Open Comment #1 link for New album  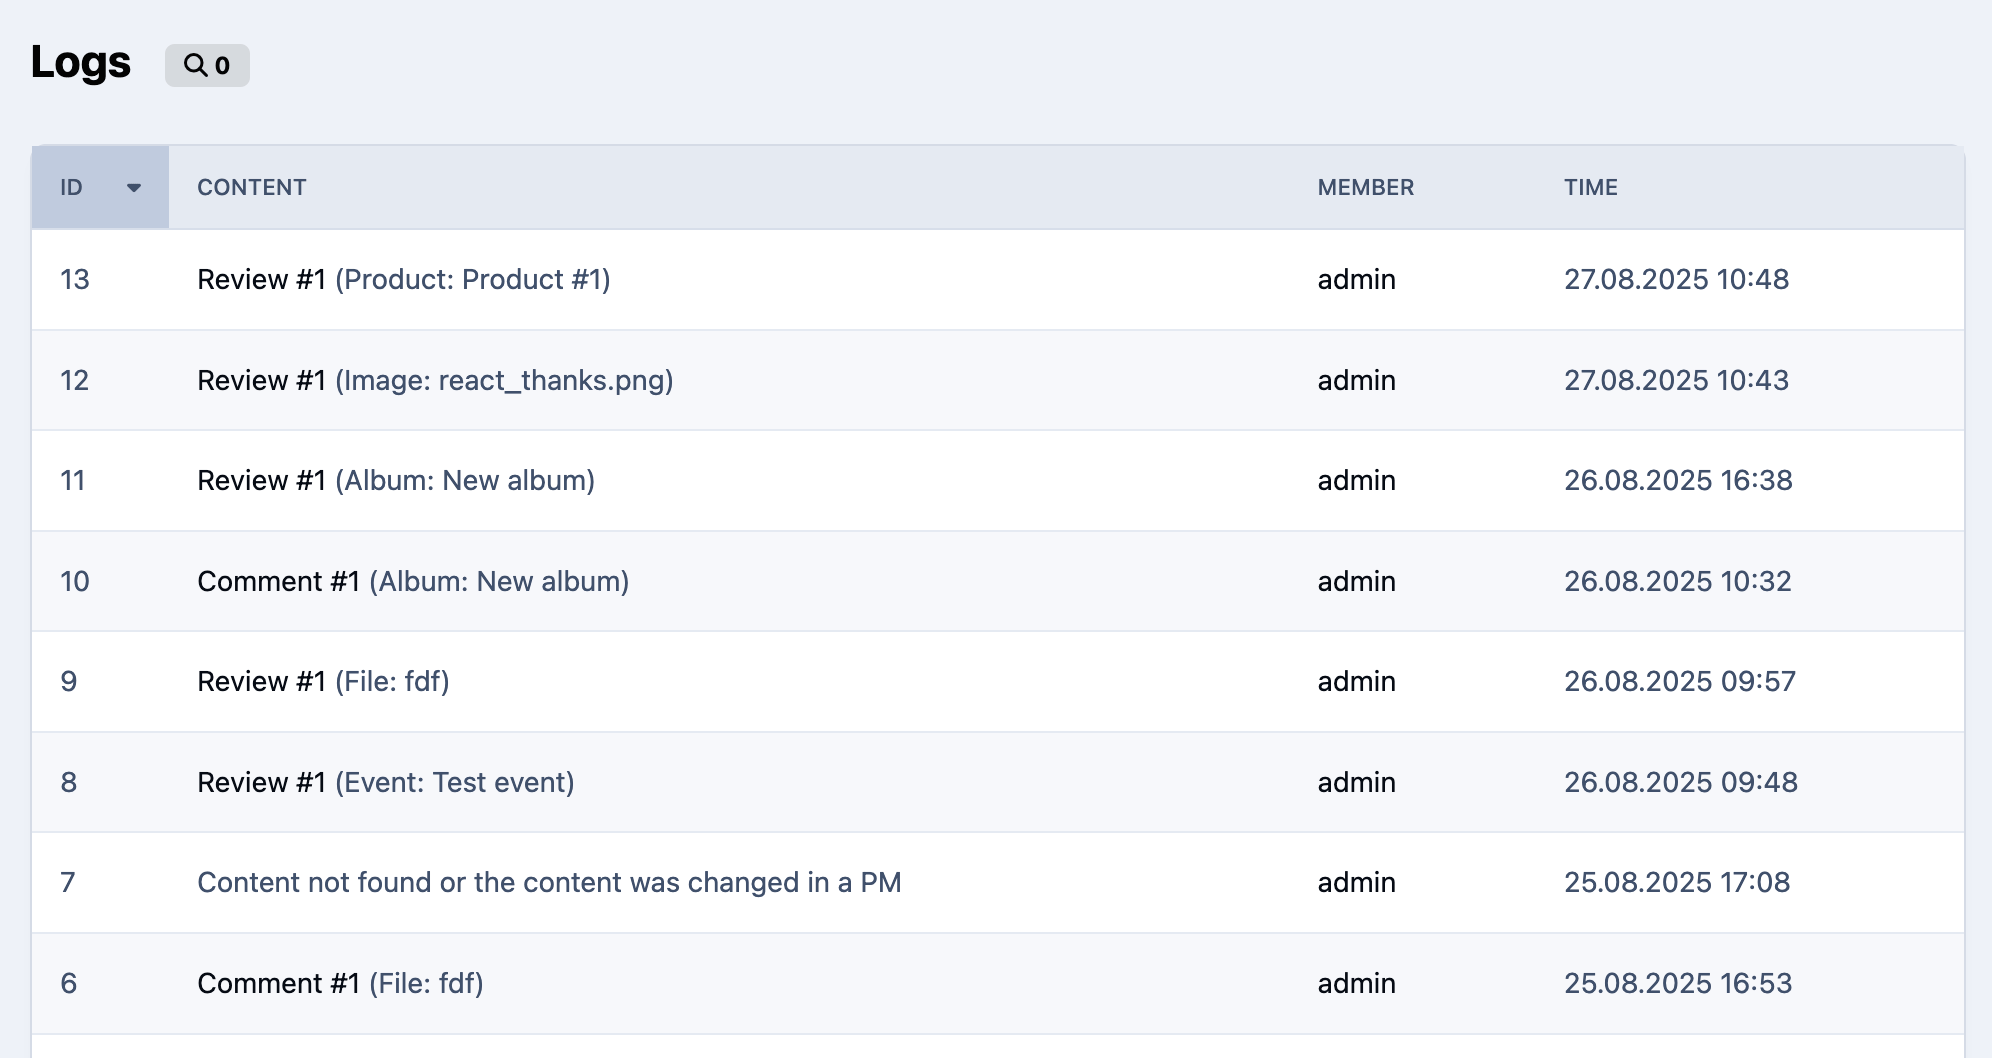[278, 582]
